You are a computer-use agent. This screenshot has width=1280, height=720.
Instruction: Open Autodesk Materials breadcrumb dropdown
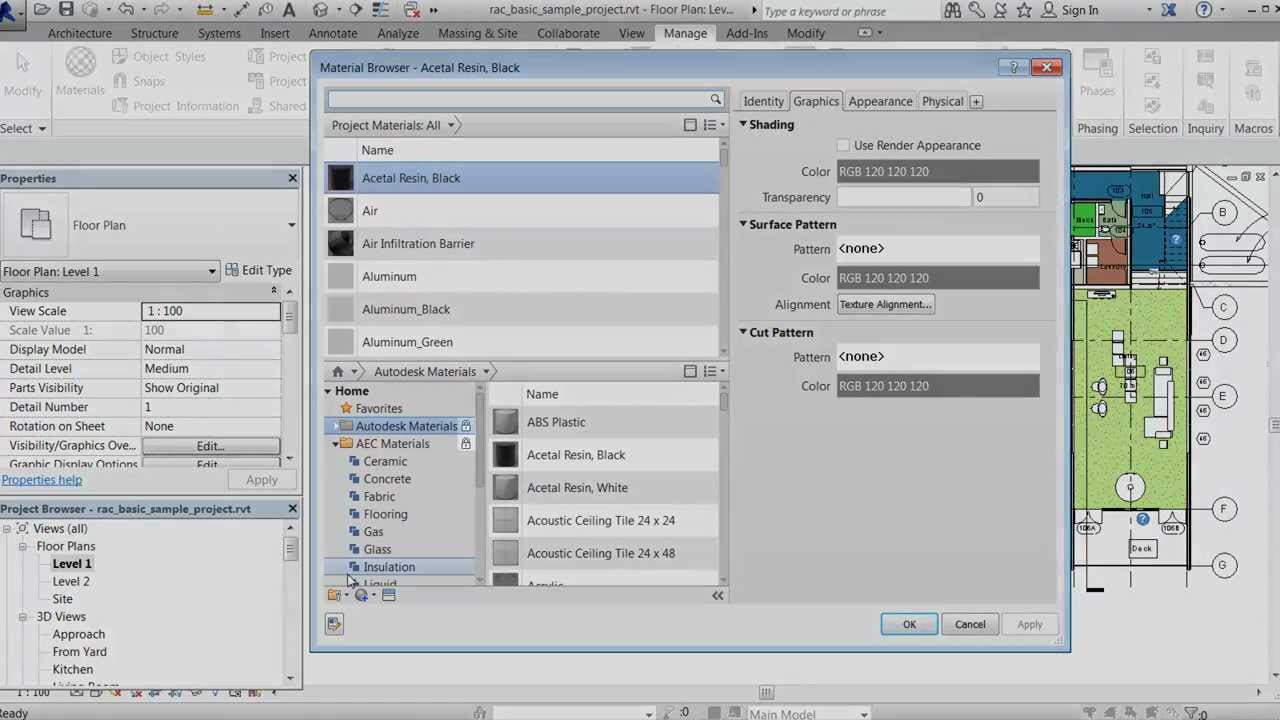point(486,372)
